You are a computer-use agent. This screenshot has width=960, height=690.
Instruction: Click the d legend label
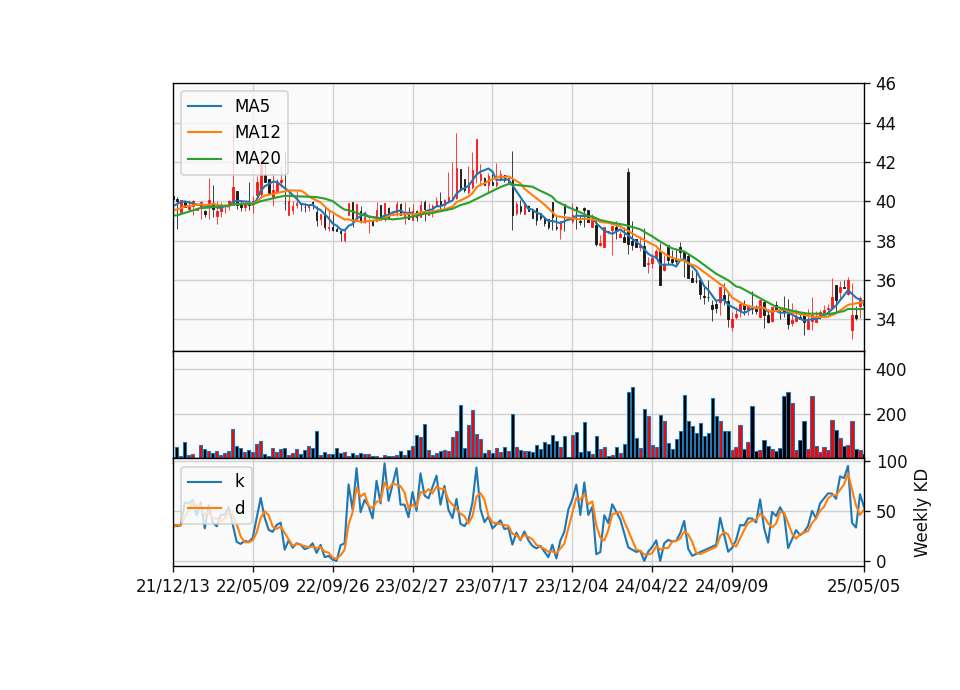click(x=240, y=508)
